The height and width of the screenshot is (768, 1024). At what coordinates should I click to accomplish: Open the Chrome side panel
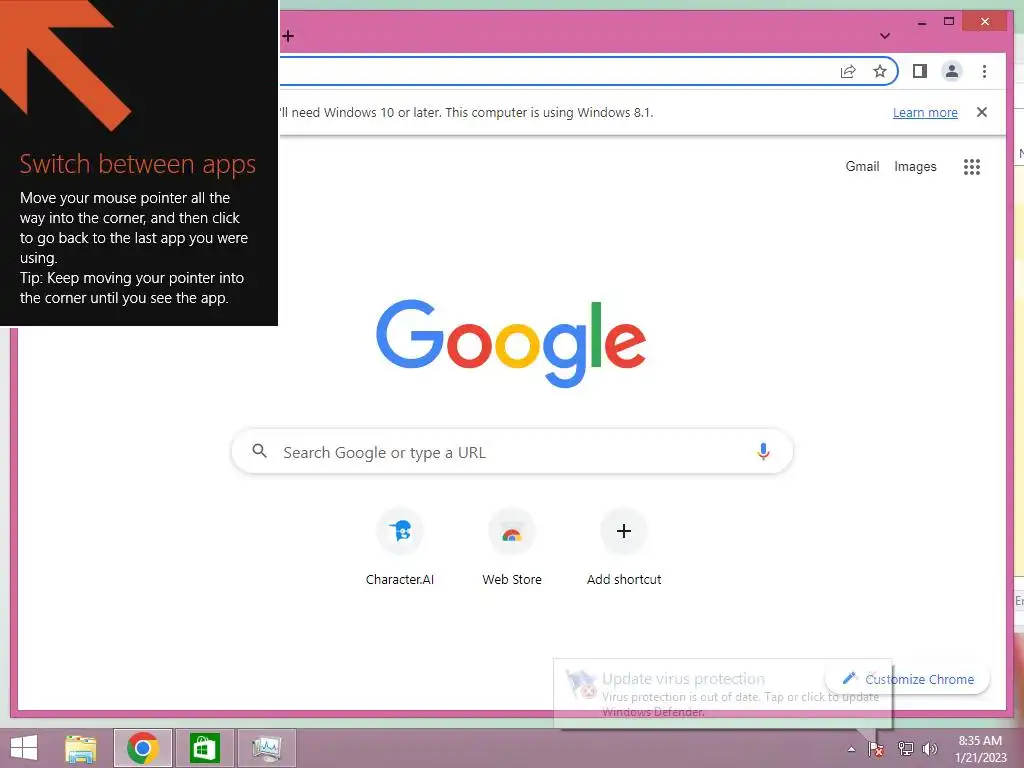pos(920,71)
